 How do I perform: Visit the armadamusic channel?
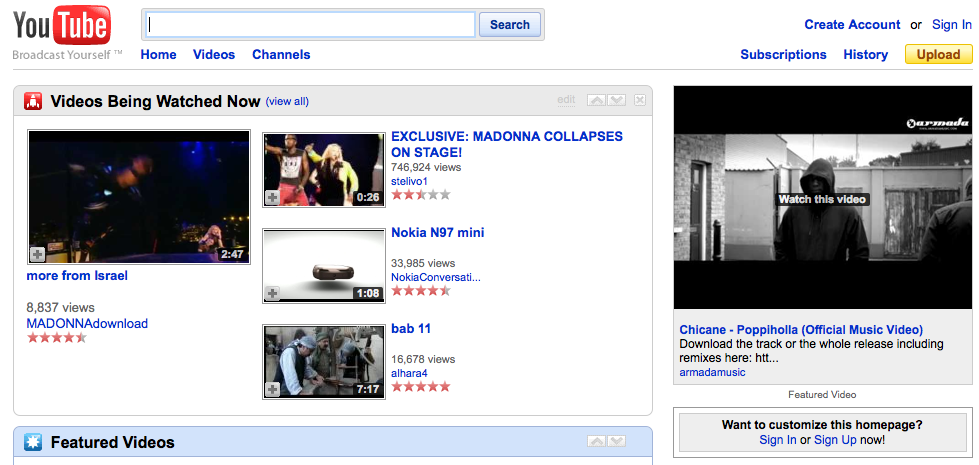point(712,373)
